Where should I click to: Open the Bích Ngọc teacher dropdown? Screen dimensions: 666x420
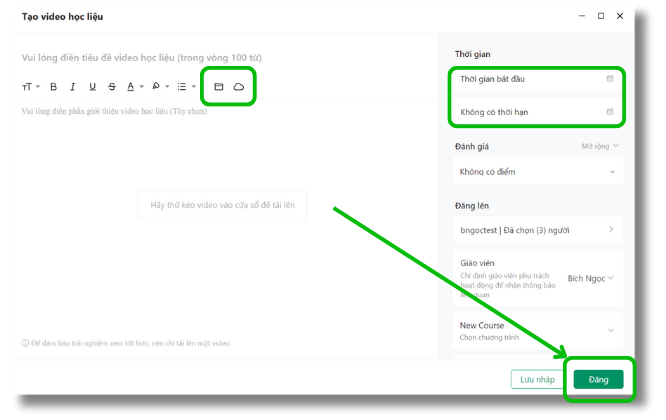[x=590, y=278]
